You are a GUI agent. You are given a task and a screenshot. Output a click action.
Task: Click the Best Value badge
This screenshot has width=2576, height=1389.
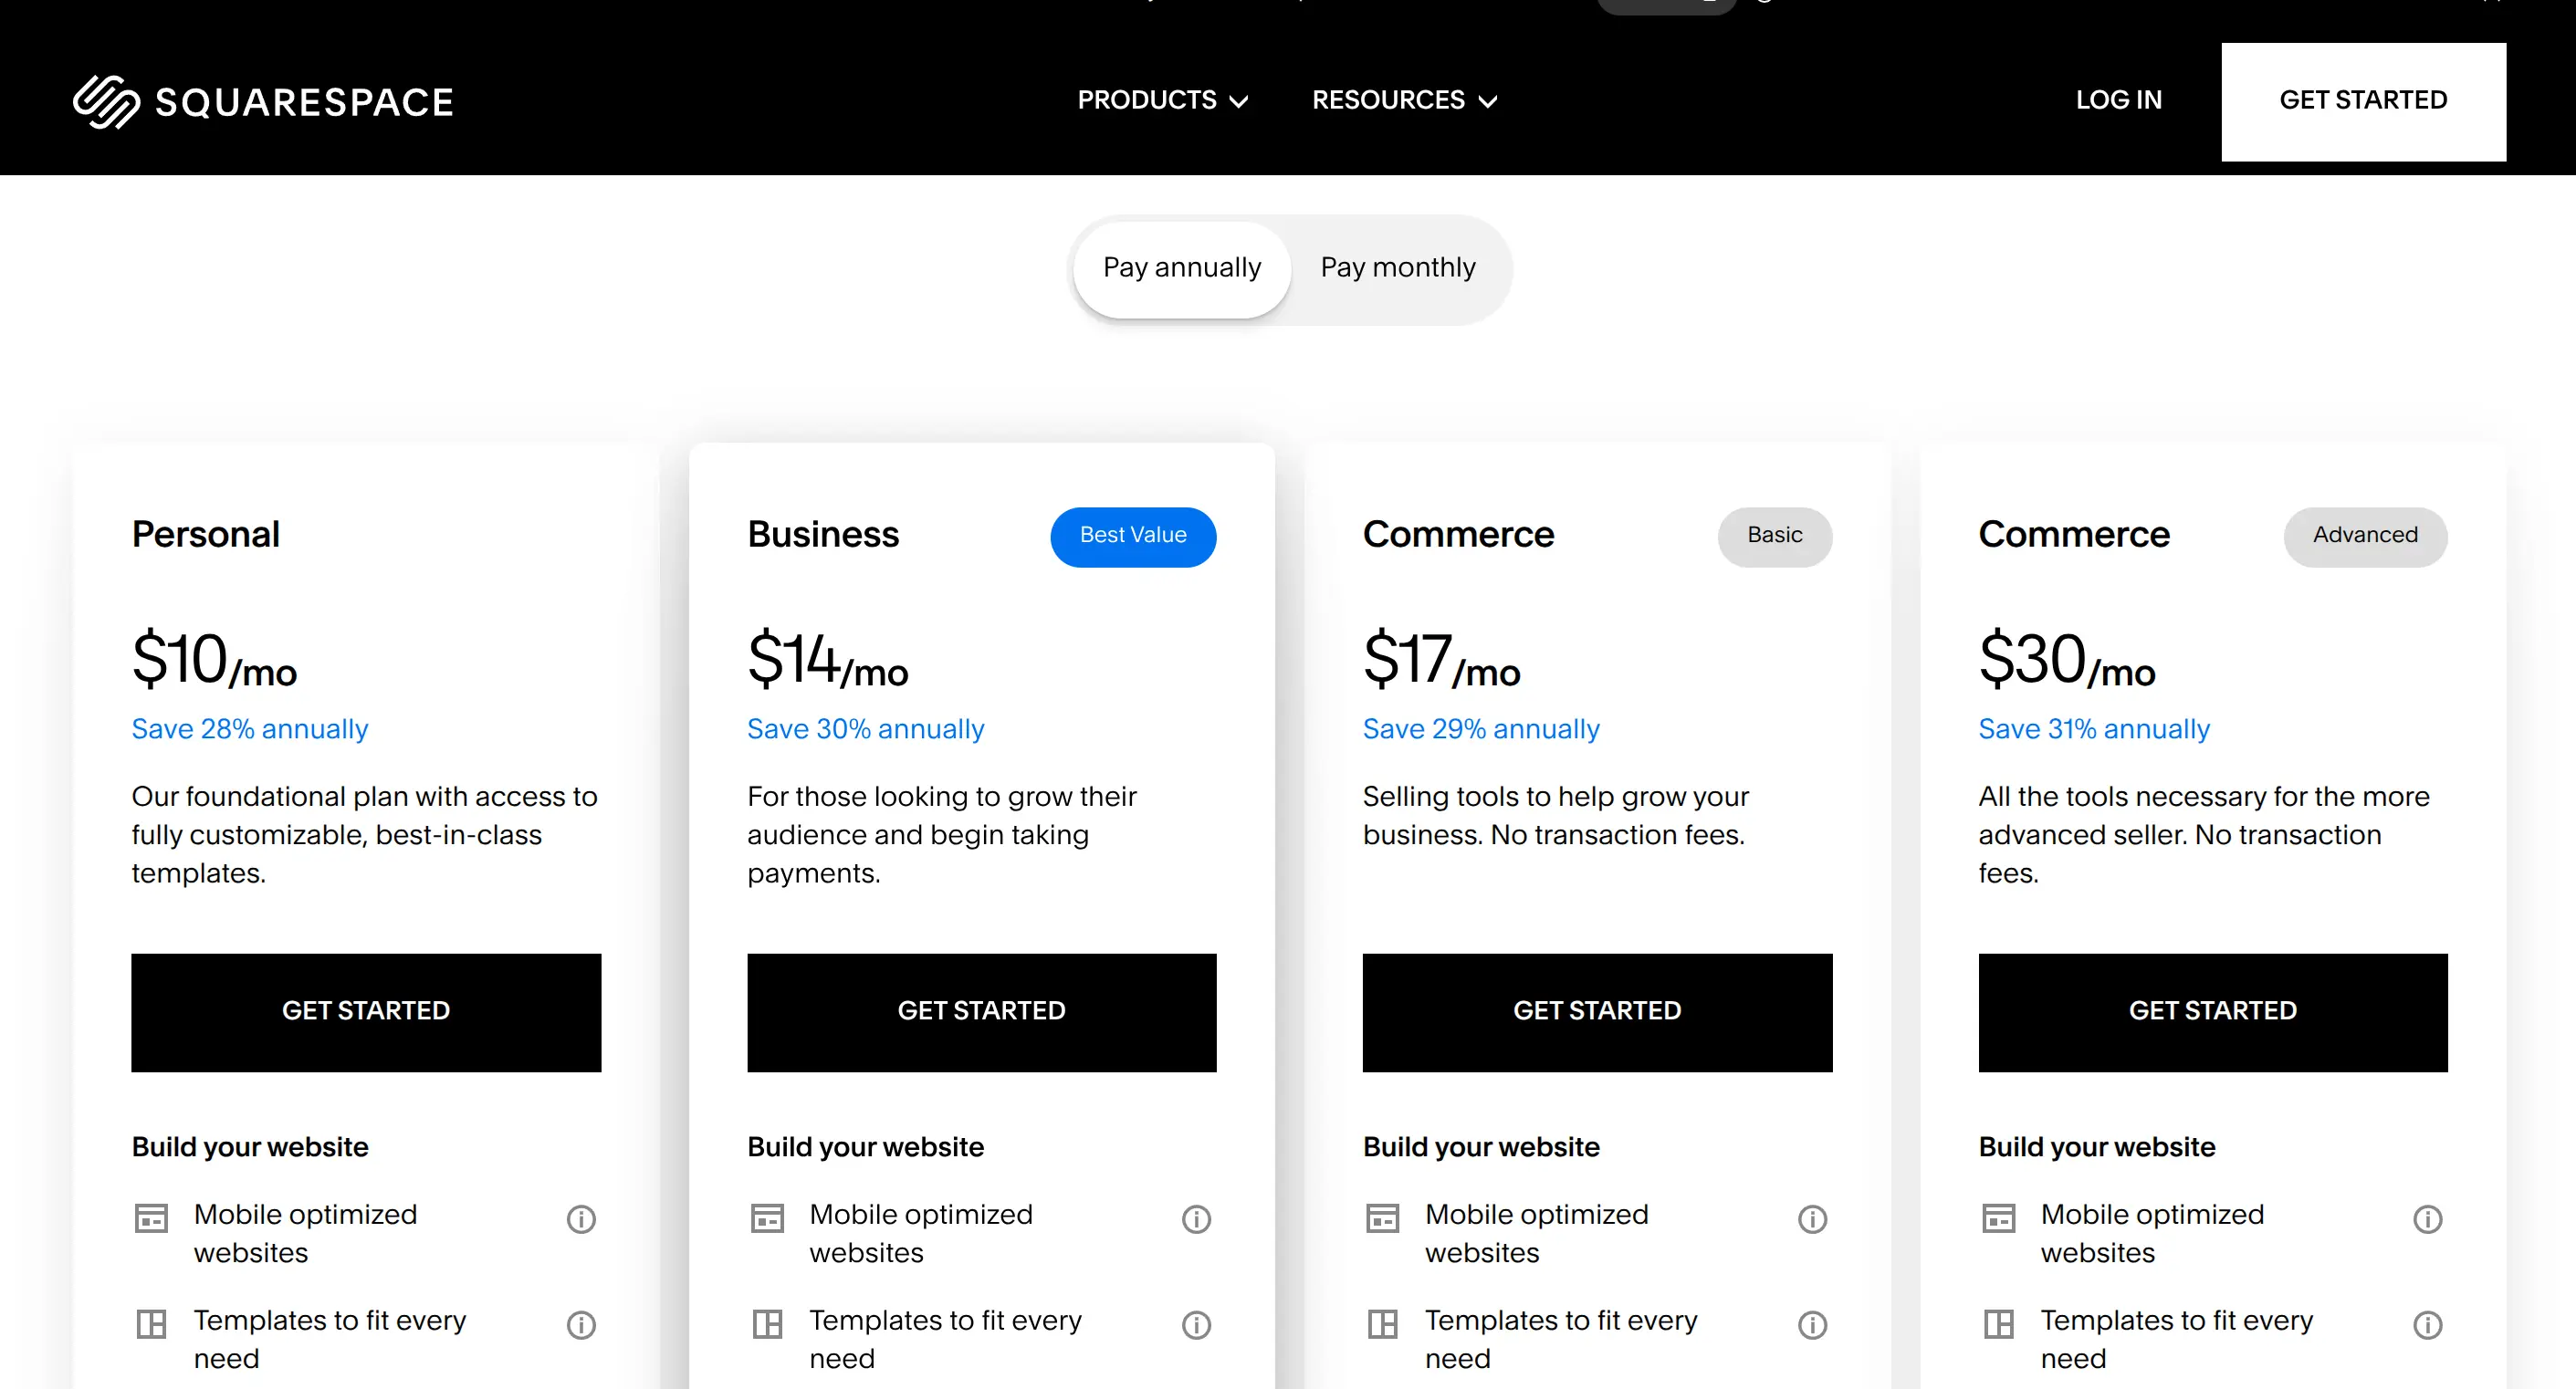point(1133,536)
